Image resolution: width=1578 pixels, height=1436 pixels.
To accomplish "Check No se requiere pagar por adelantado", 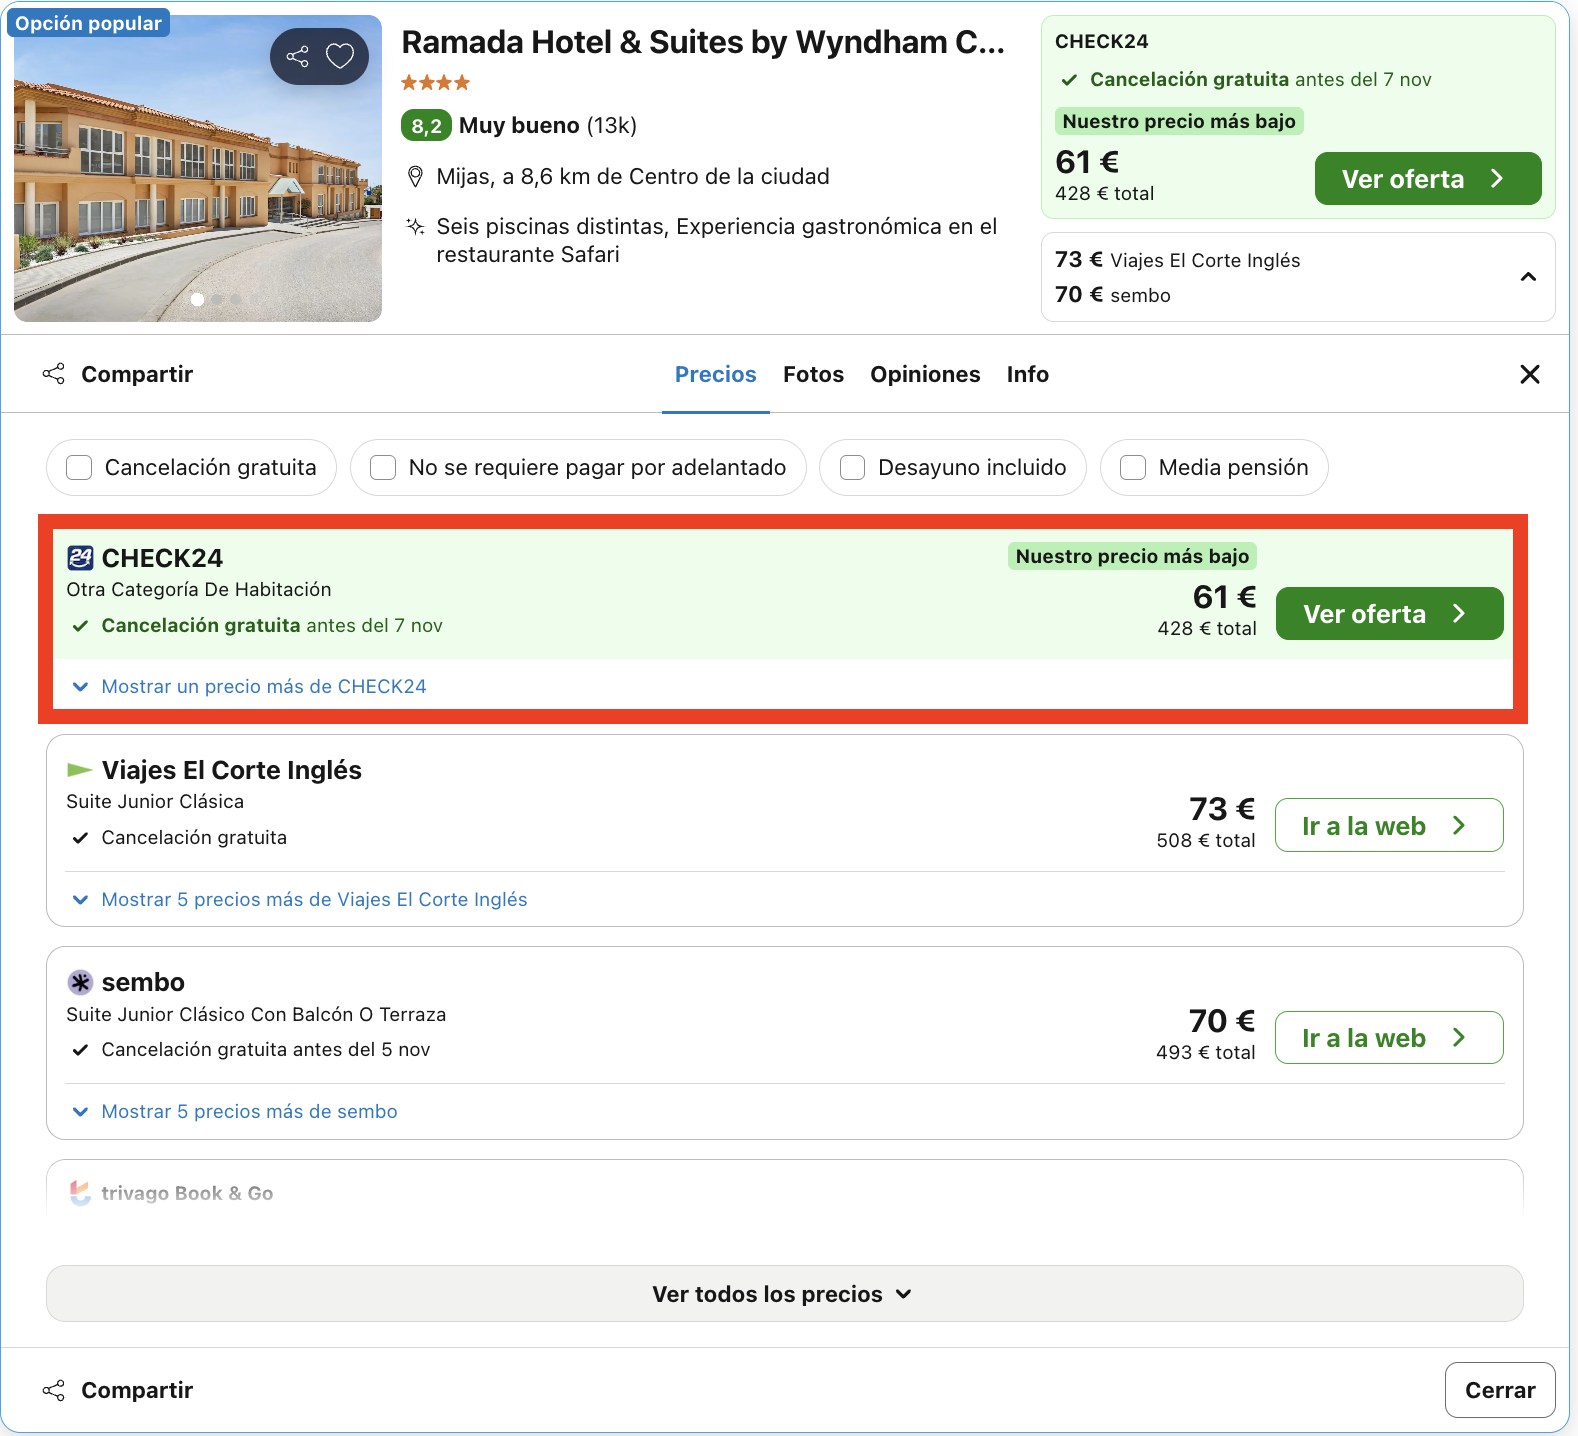I will pos(383,467).
